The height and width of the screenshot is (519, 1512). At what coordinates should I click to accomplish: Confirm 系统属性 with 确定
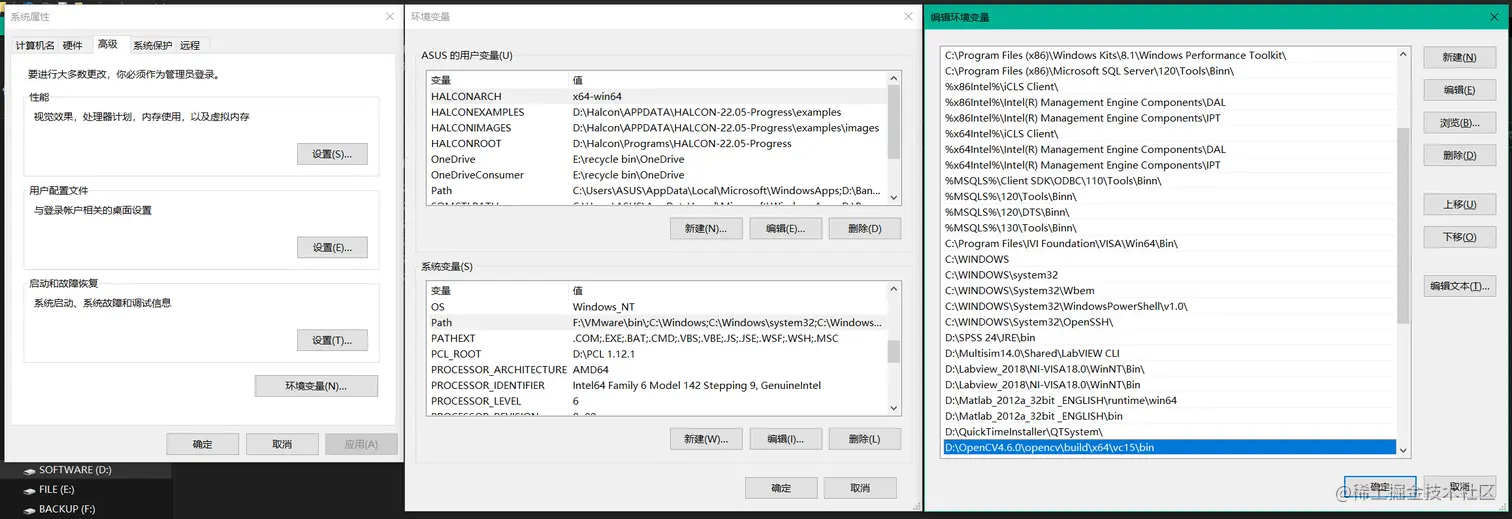[x=202, y=444]
